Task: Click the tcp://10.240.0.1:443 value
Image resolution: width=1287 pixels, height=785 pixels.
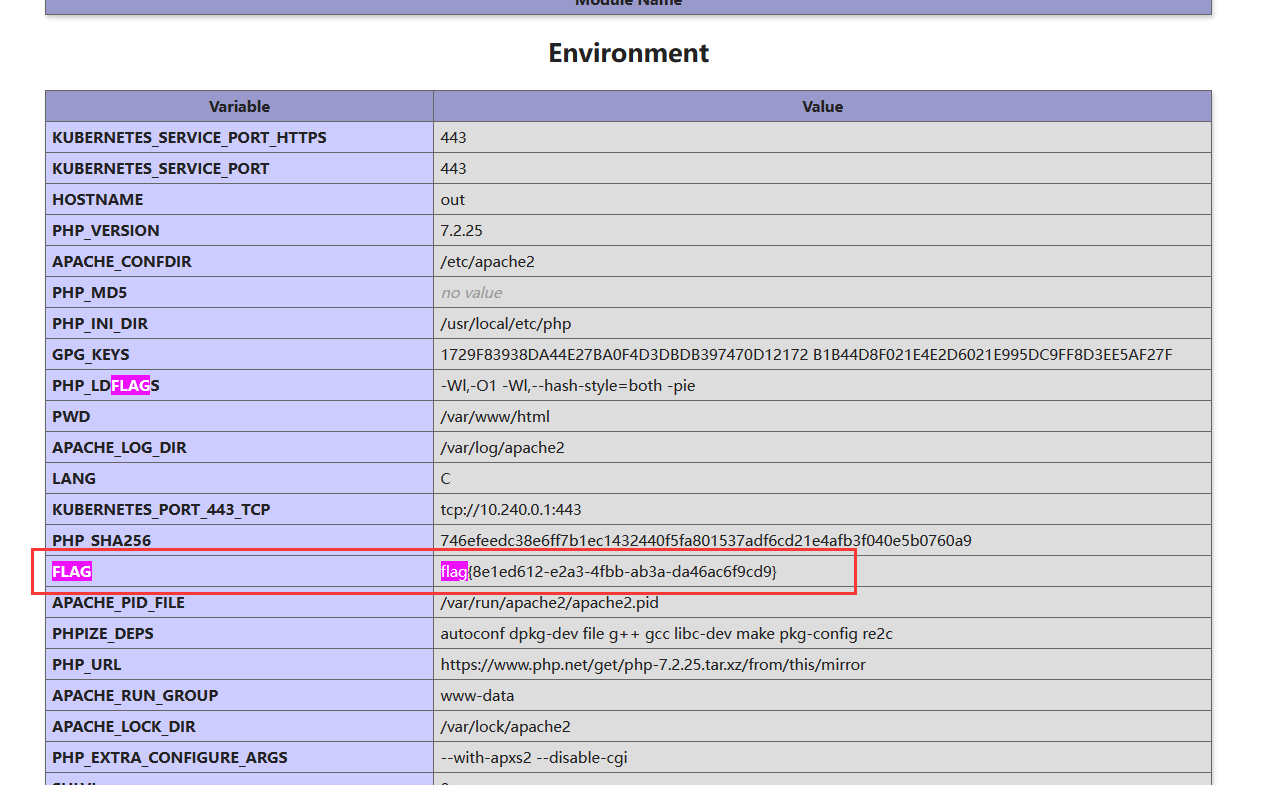Action: [x=510, y=509]
